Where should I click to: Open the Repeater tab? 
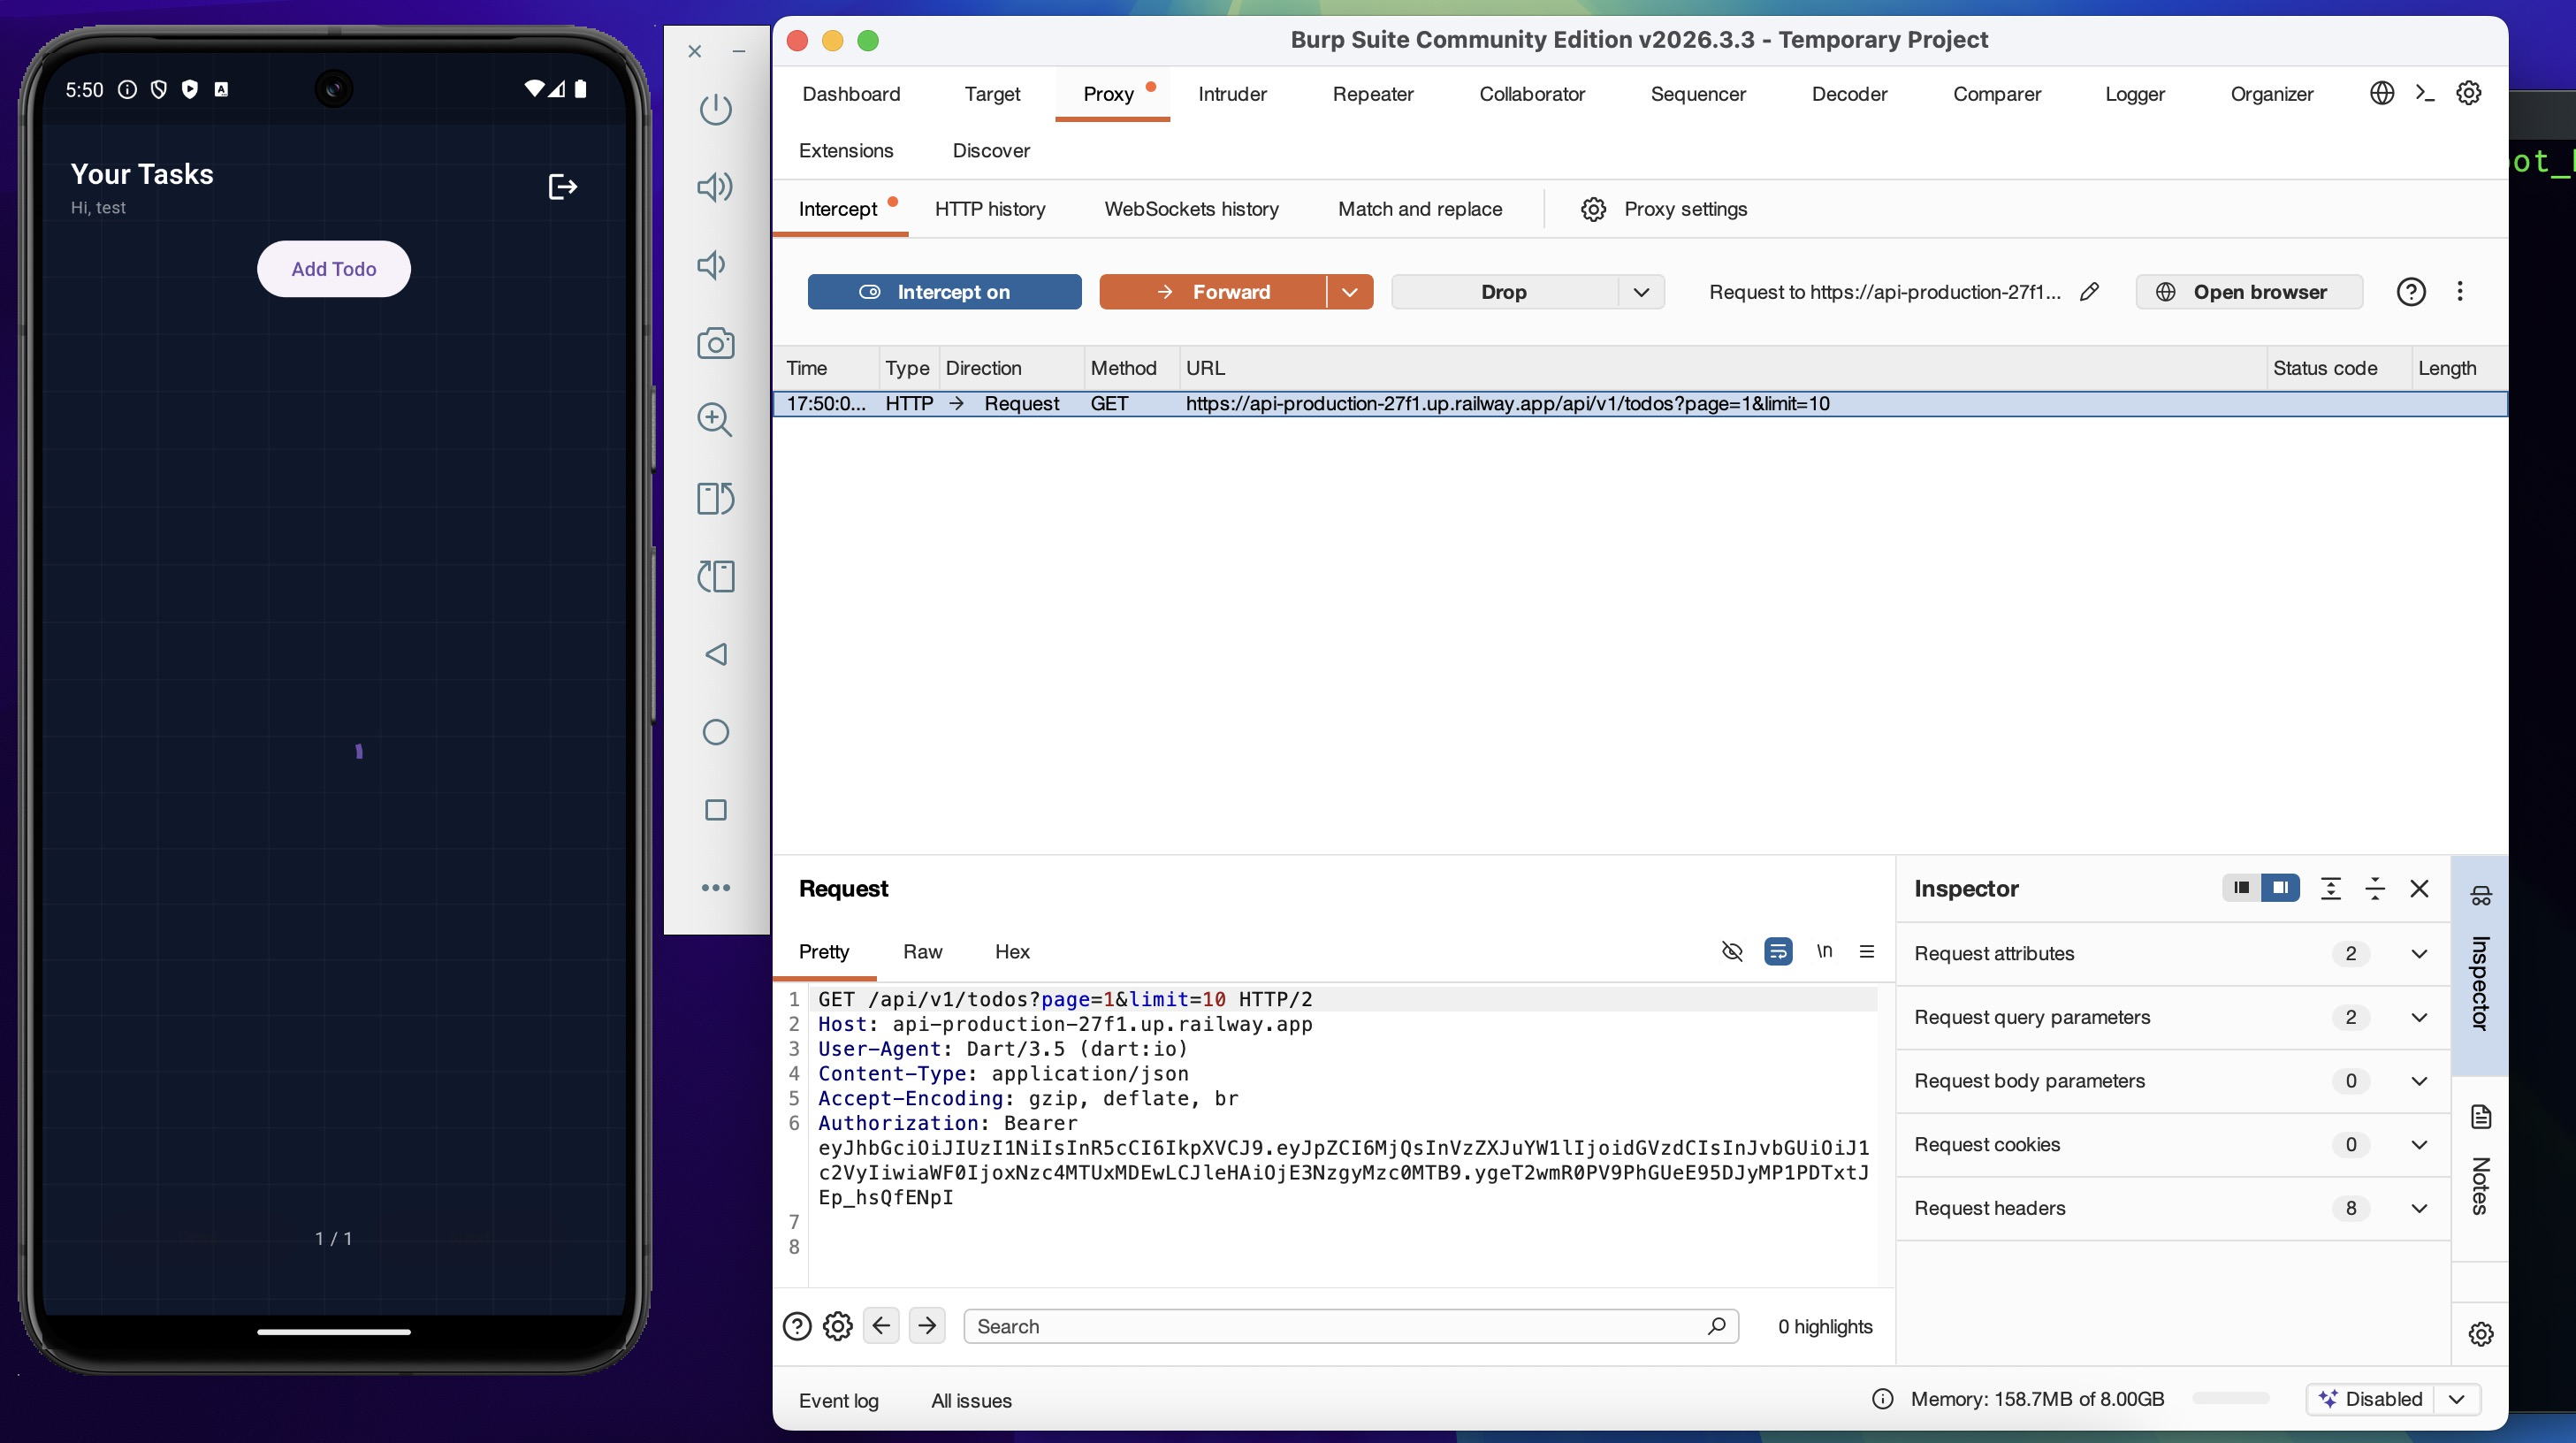pos(1372,94)
